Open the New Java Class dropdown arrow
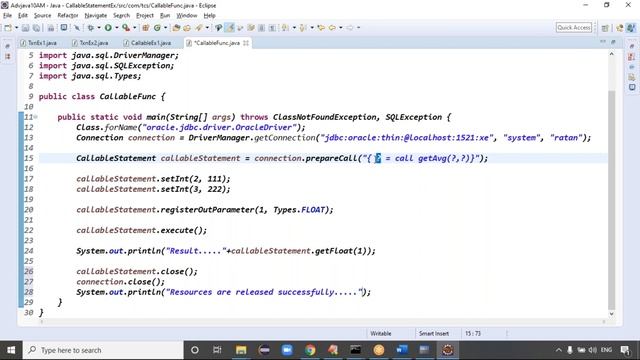Image resolution: width=640 pixels, height=360 pixels. pos(165,28)
